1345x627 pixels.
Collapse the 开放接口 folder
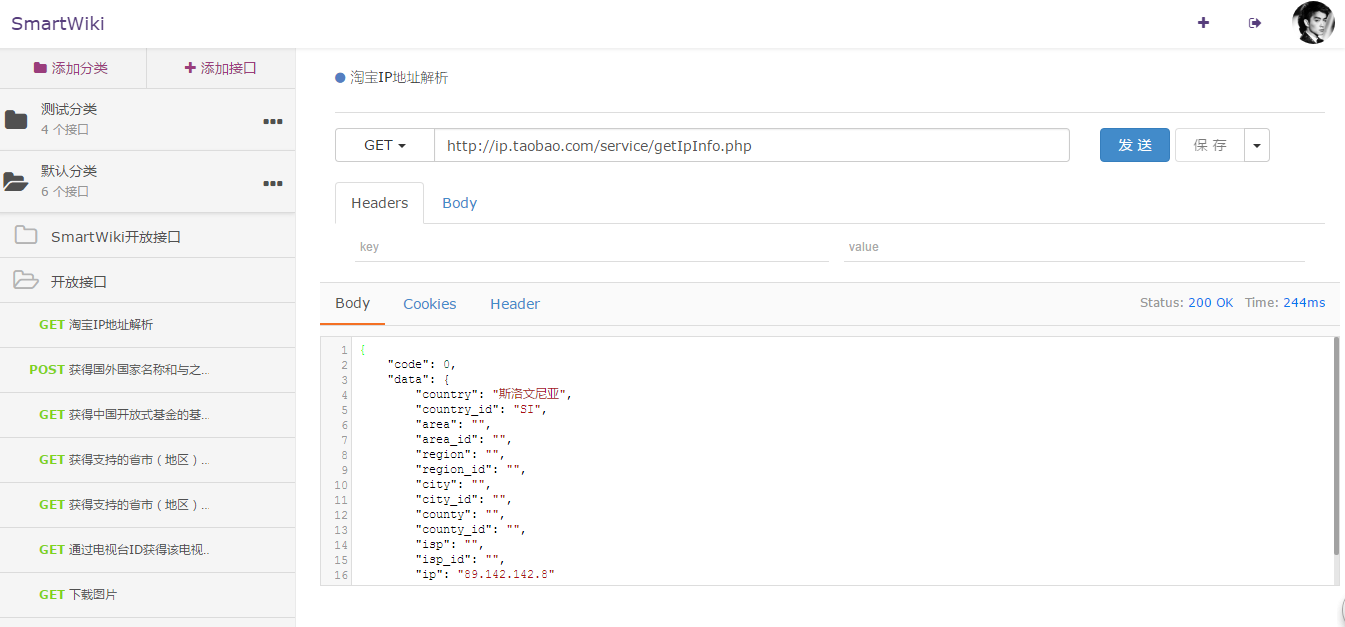[x=26, y=281]
